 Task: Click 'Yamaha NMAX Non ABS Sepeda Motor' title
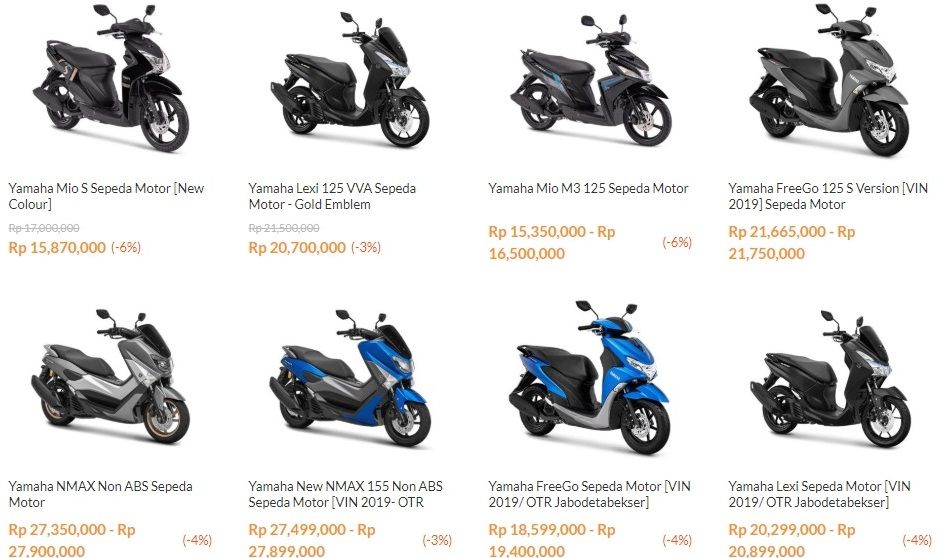pyautogui.click(x=101, y=494)
